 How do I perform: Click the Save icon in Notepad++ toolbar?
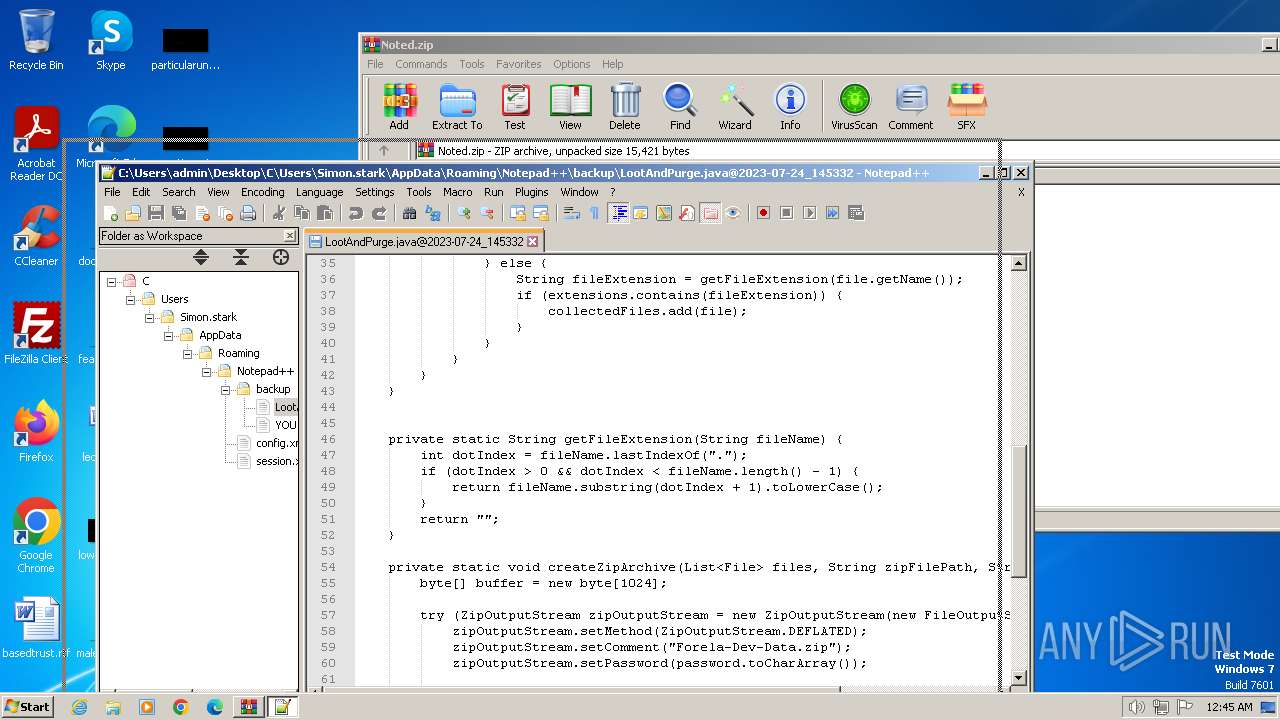pos(156,213)
